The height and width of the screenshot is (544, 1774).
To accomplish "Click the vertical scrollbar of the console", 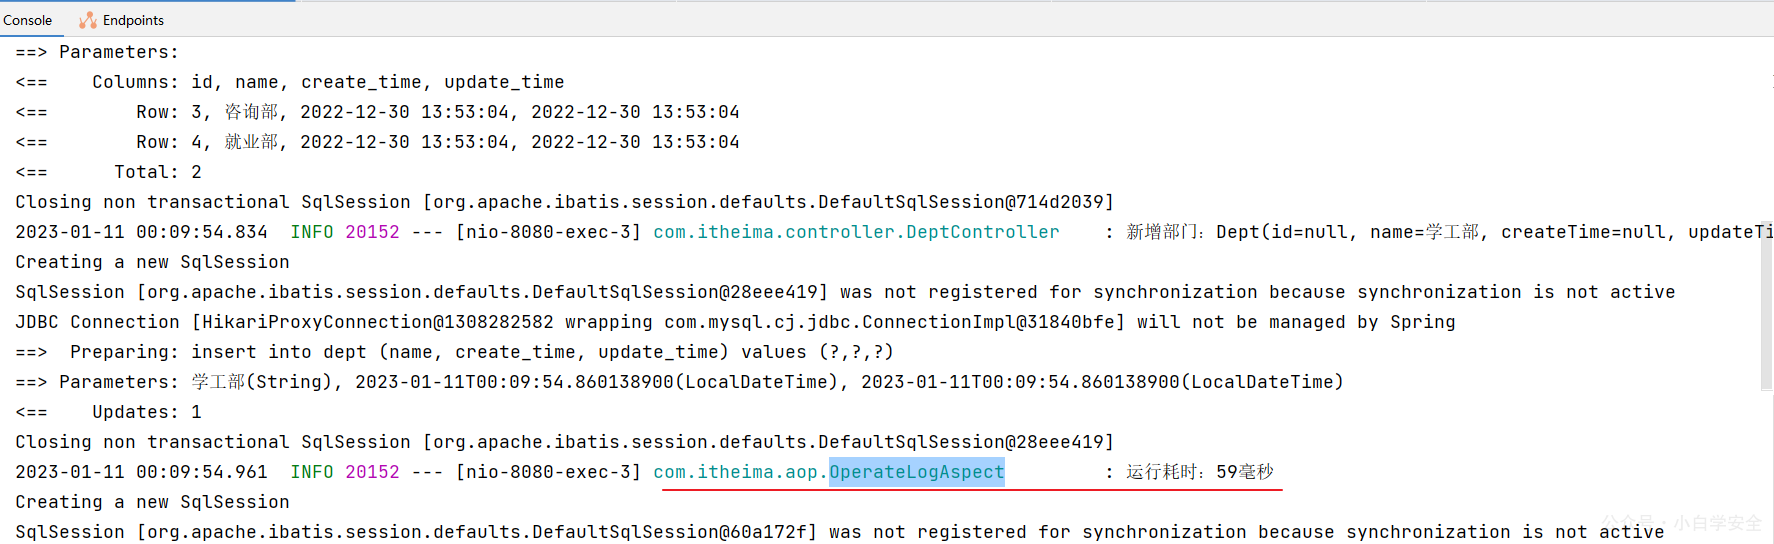I will [x=1766, y=305].
